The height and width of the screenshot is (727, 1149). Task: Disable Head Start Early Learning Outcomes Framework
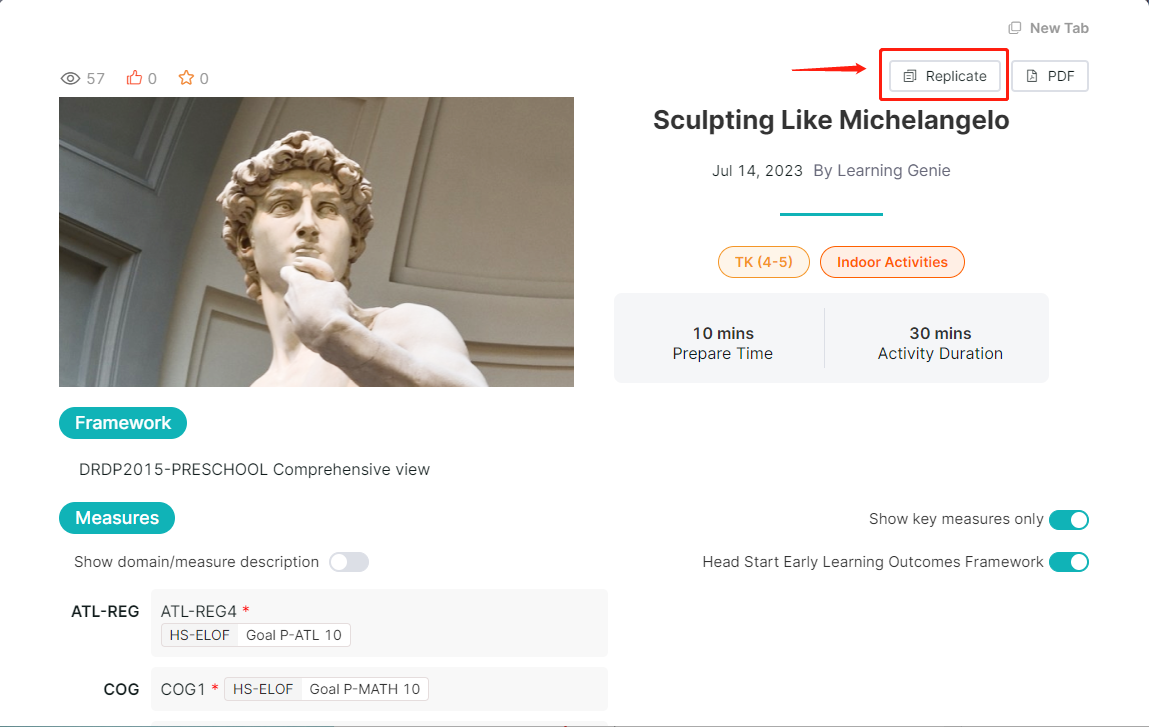click(x=1068, y=562)
